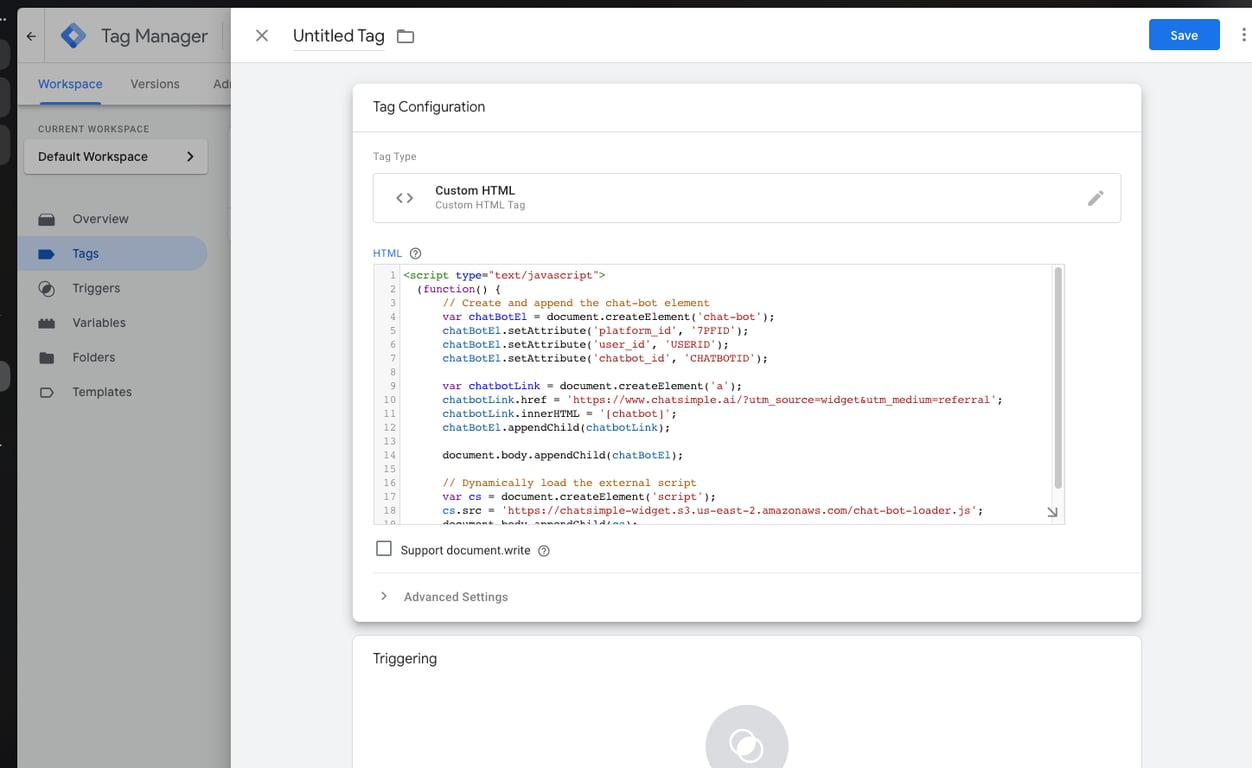Rename the Untitled Tag title field
This screenshot has width=1252, height=768.
(338, 36)
